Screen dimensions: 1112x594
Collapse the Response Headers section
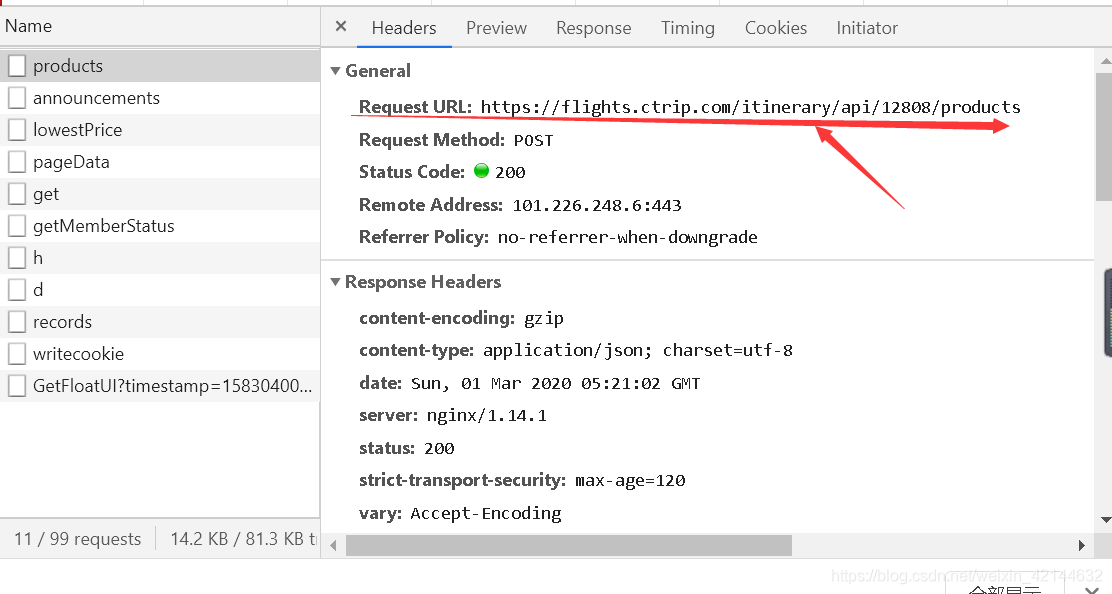tap(335, 282)
